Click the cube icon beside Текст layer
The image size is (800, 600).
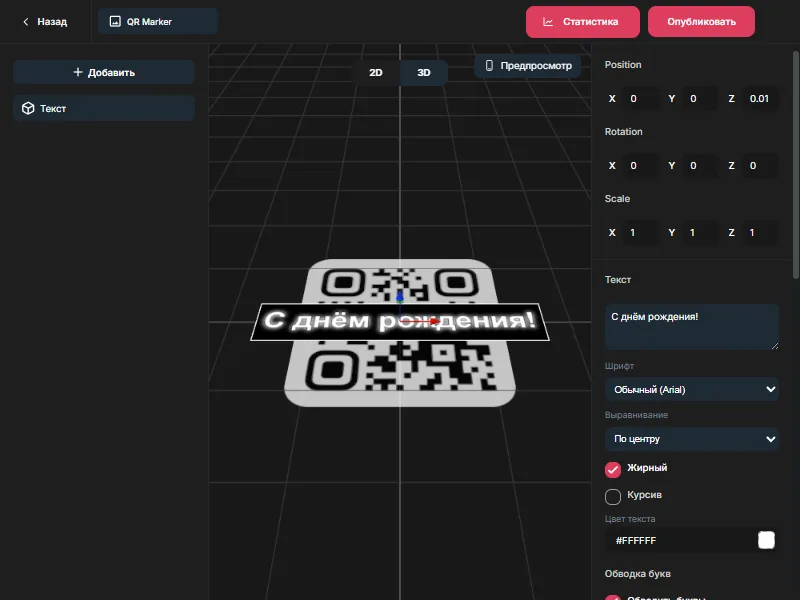coord(28,108)
